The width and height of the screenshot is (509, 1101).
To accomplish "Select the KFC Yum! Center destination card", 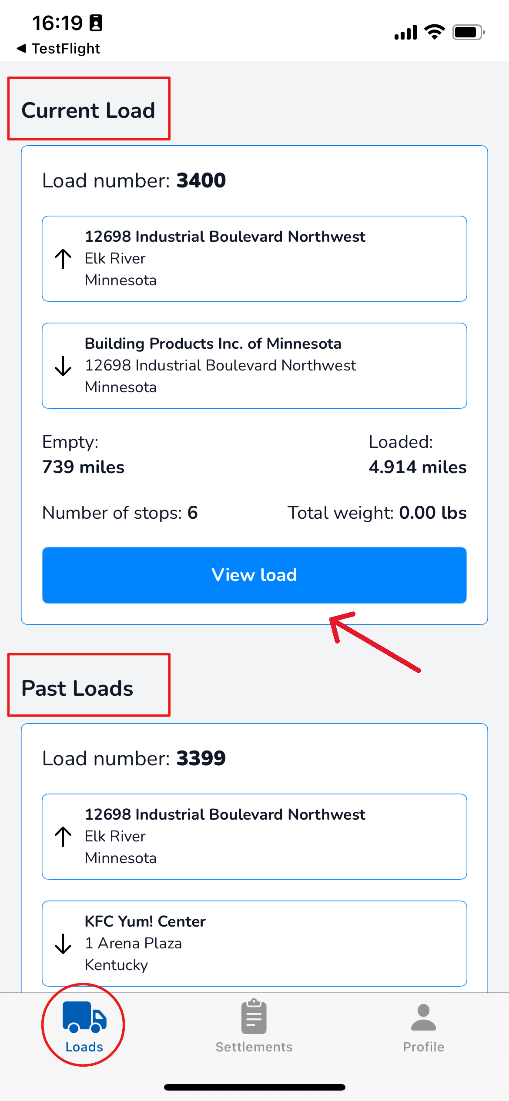I will pos(254,943).
